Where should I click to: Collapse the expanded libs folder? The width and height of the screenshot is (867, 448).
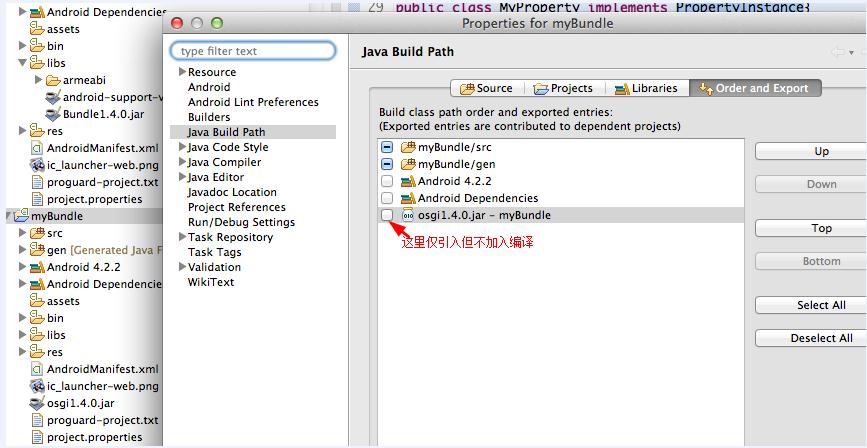(23, 62)
